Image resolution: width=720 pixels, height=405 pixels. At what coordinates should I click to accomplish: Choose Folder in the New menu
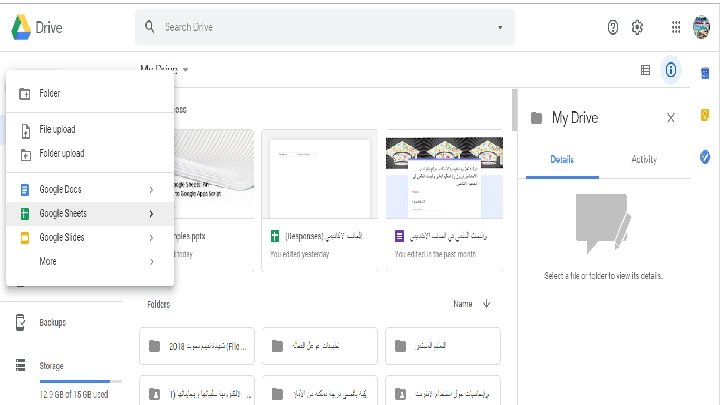(90, 94)
